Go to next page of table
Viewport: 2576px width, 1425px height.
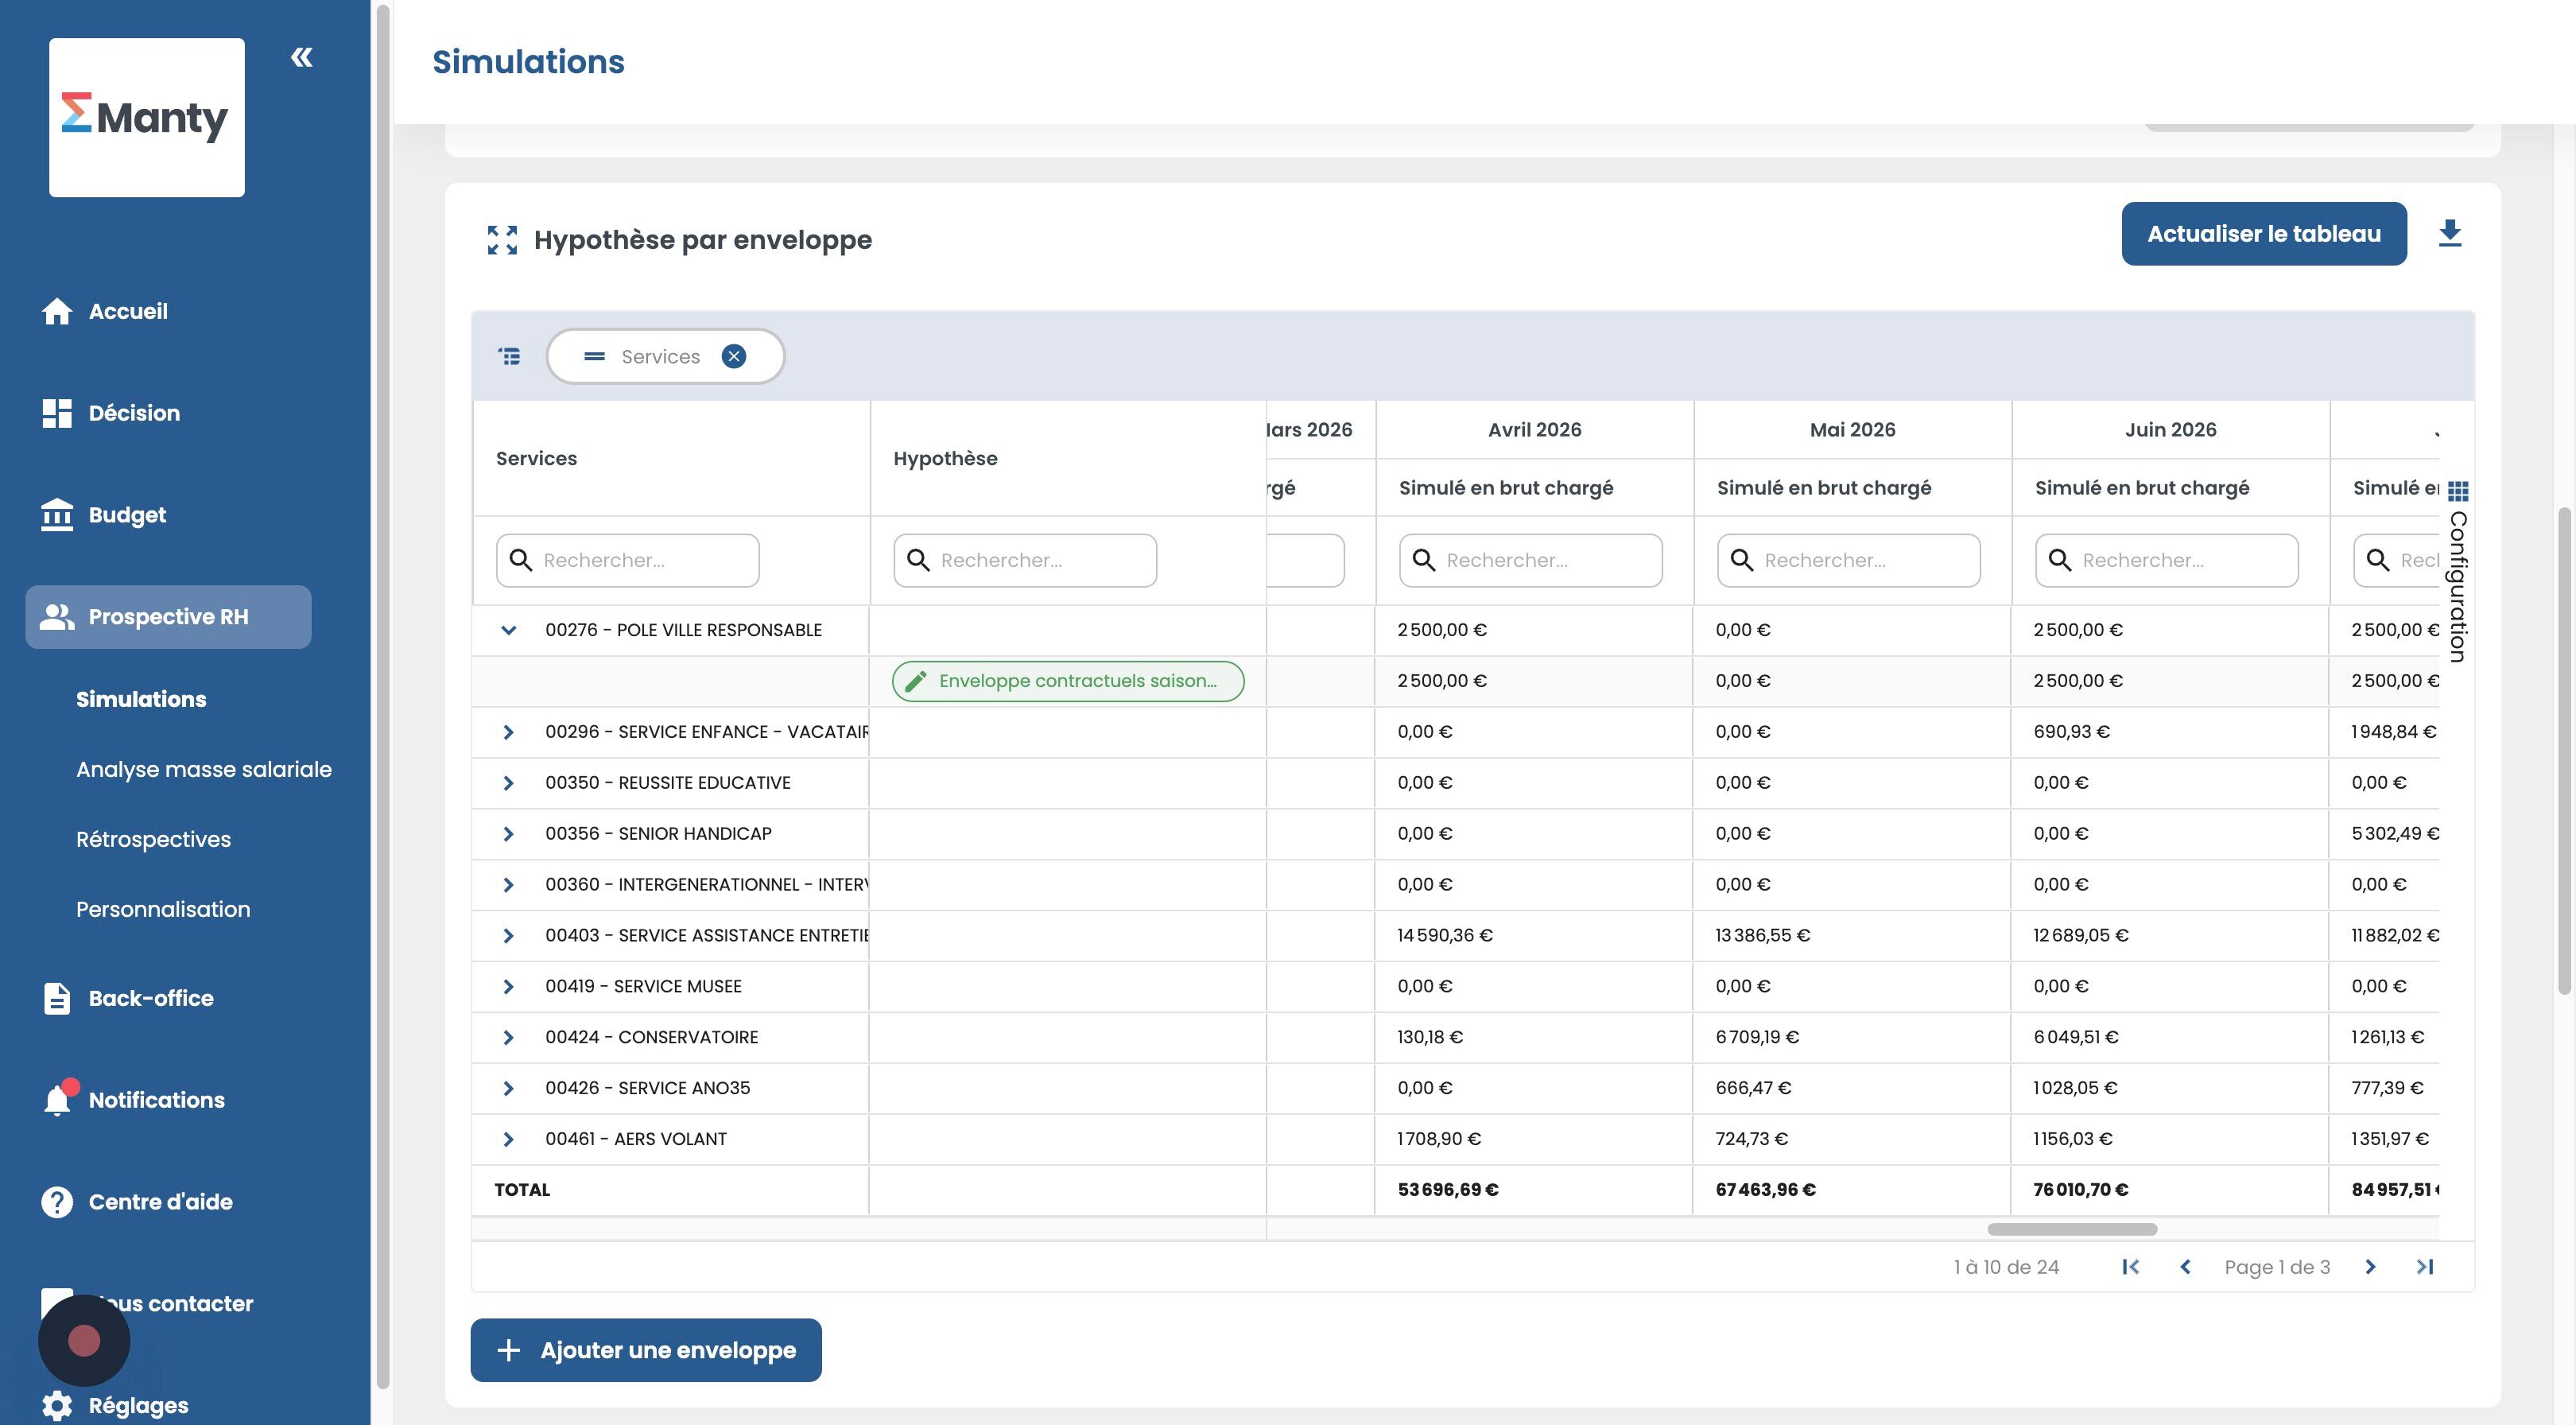coord(2370,1267)
